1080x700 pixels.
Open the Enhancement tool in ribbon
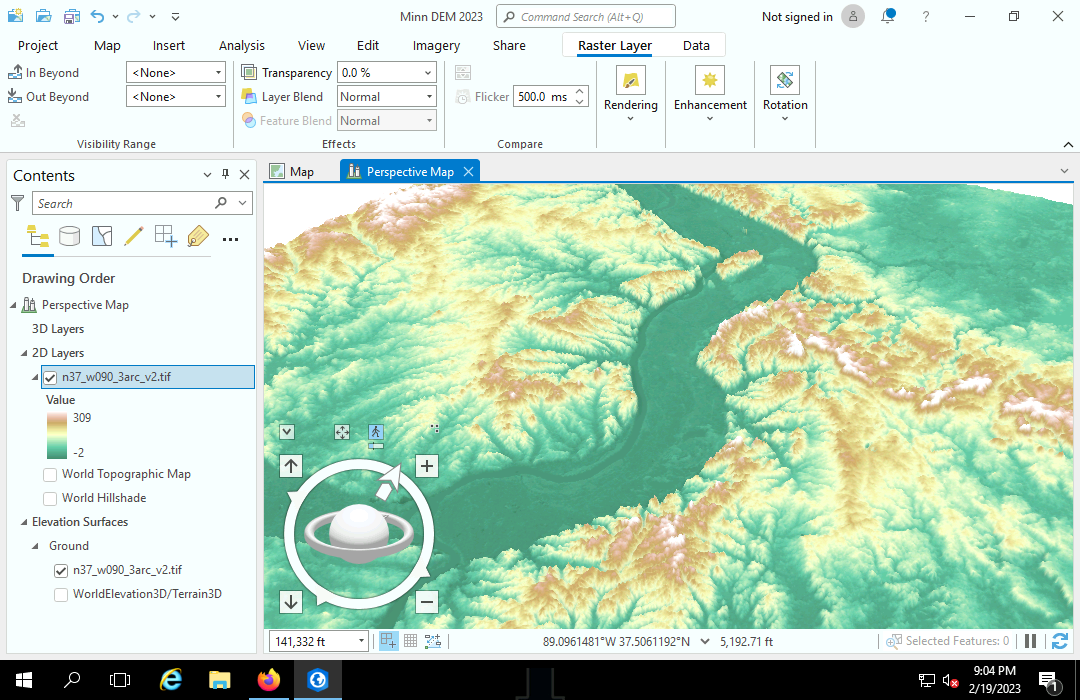click(710, 81)
